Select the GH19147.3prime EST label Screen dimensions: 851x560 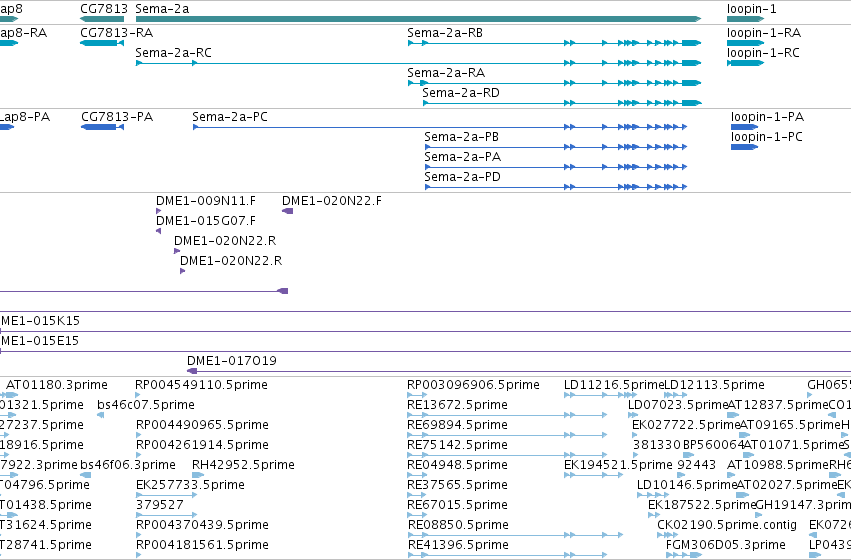[x=803, y=506]
